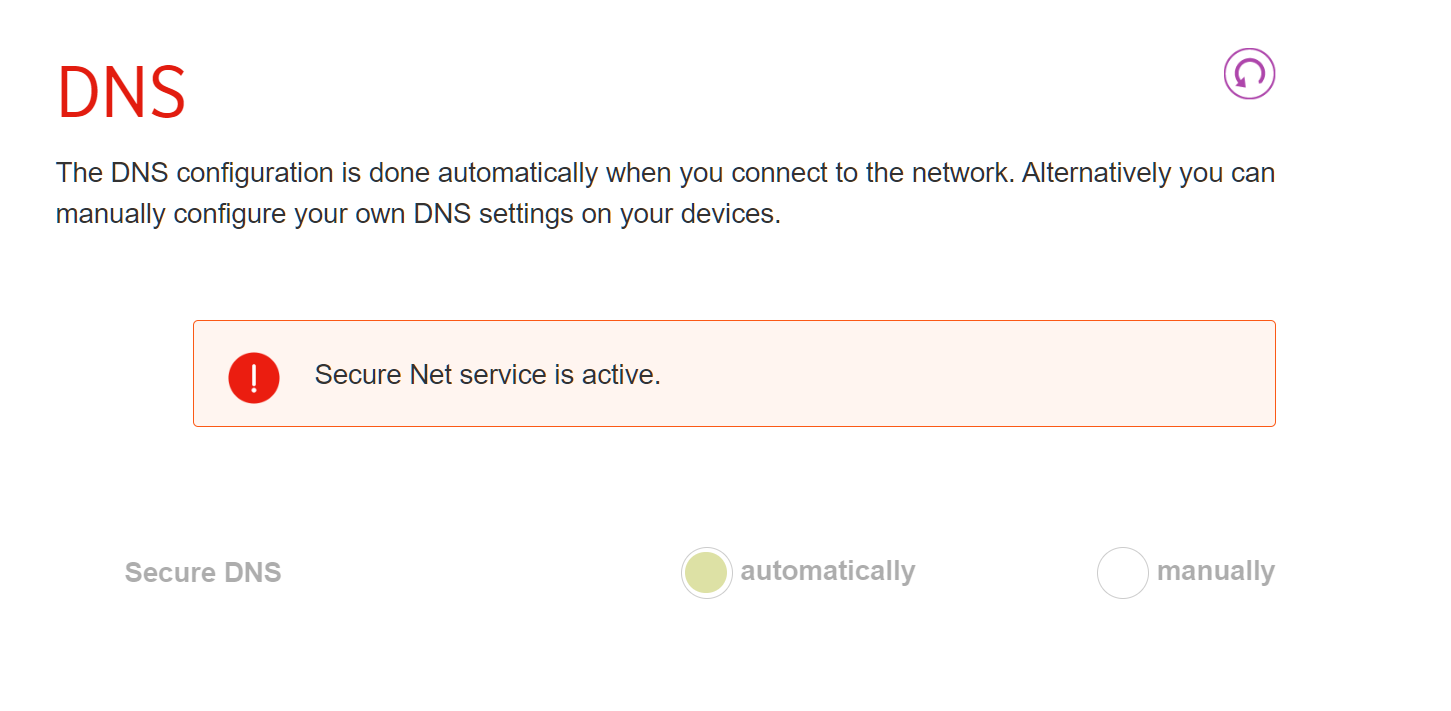Click the DNS configuration description paragraph
The width and height of the screenshot is (1451, 711).
(x=665, y=193)
